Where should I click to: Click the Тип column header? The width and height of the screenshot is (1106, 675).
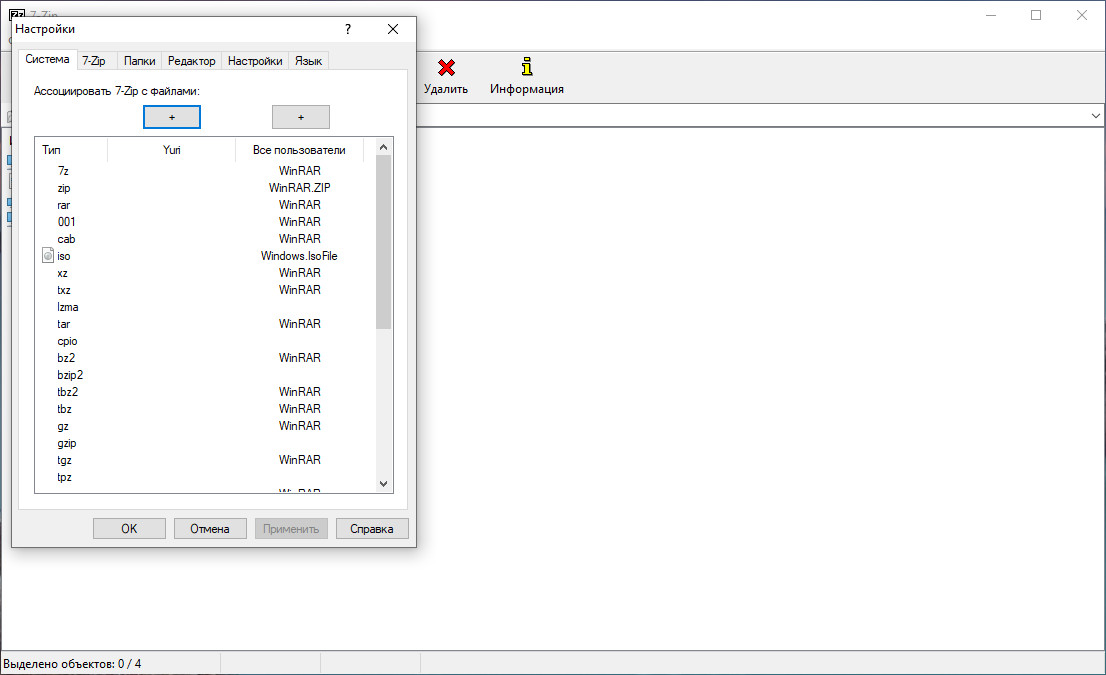71,150
